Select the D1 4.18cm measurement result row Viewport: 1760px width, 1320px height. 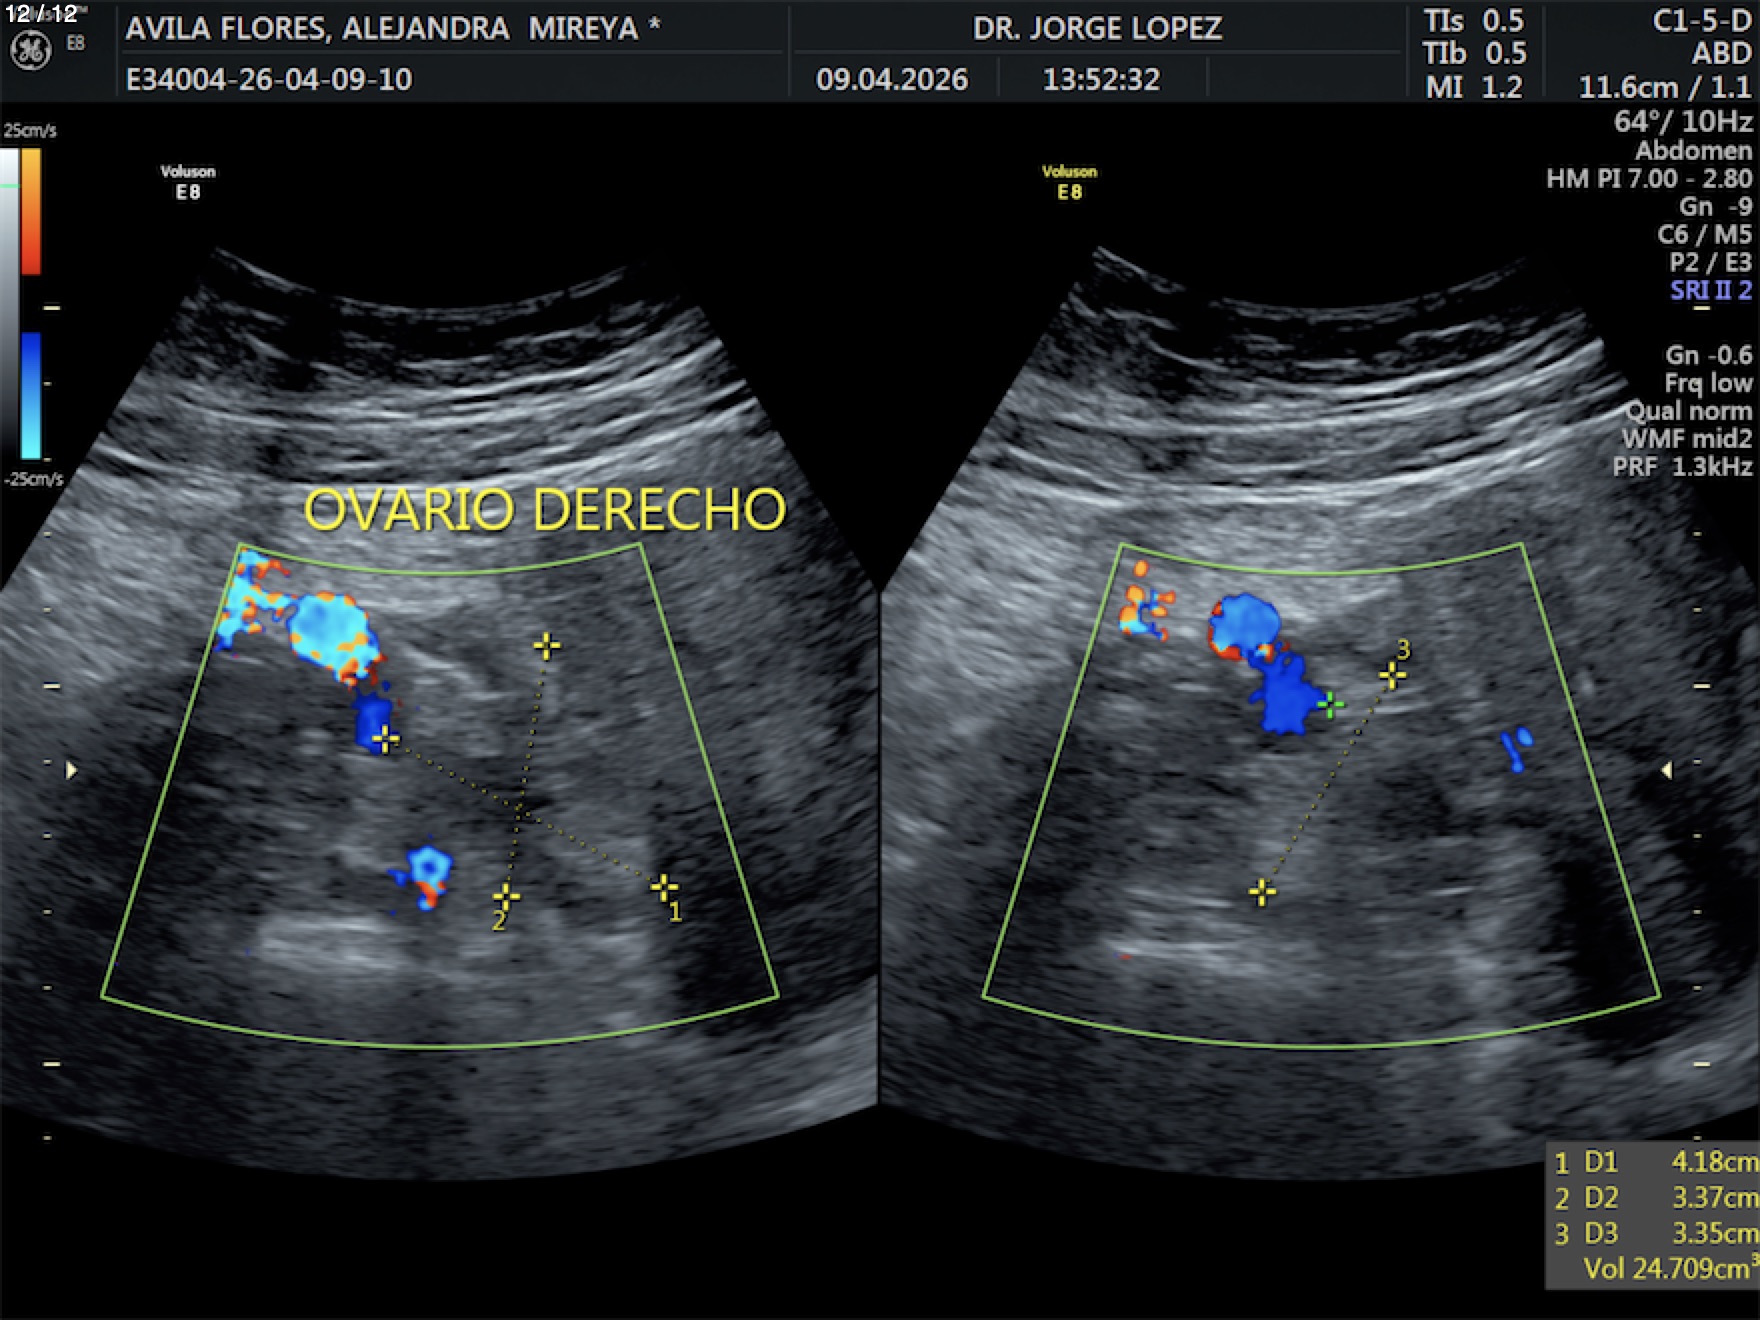click(x=1655, y=1162)
